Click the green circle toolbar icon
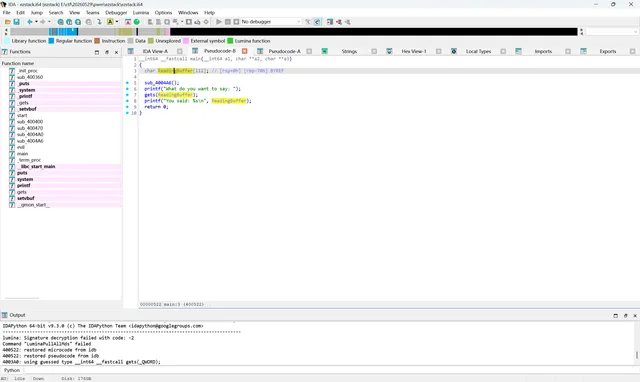640x382 pixels. [137, 22]
